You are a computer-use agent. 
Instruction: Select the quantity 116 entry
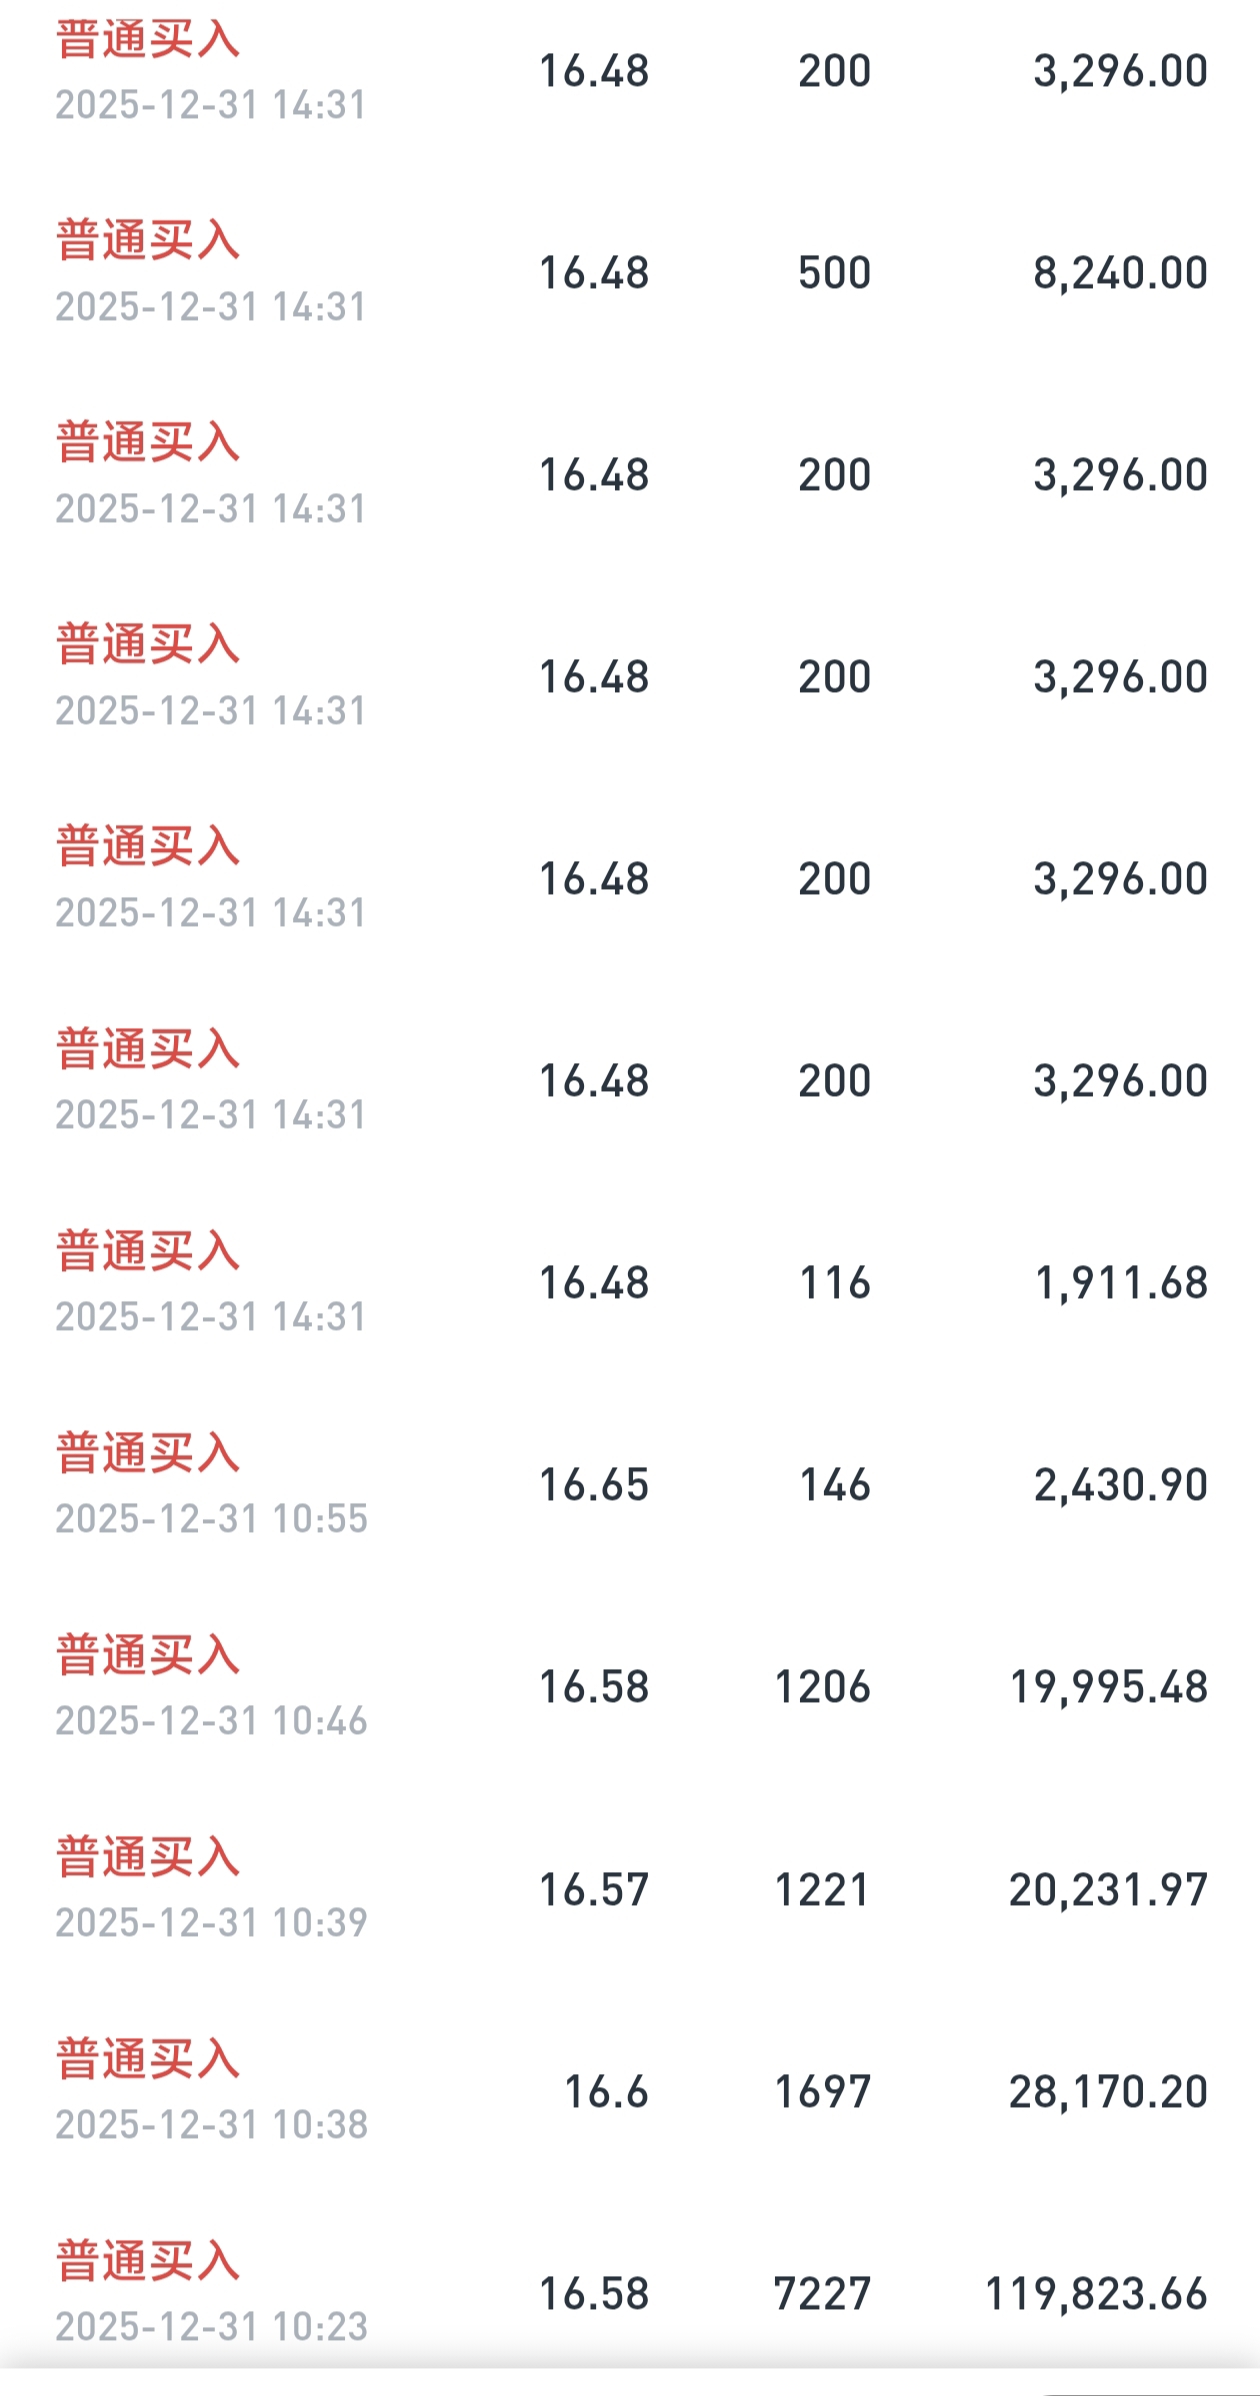pos(835,1283)
